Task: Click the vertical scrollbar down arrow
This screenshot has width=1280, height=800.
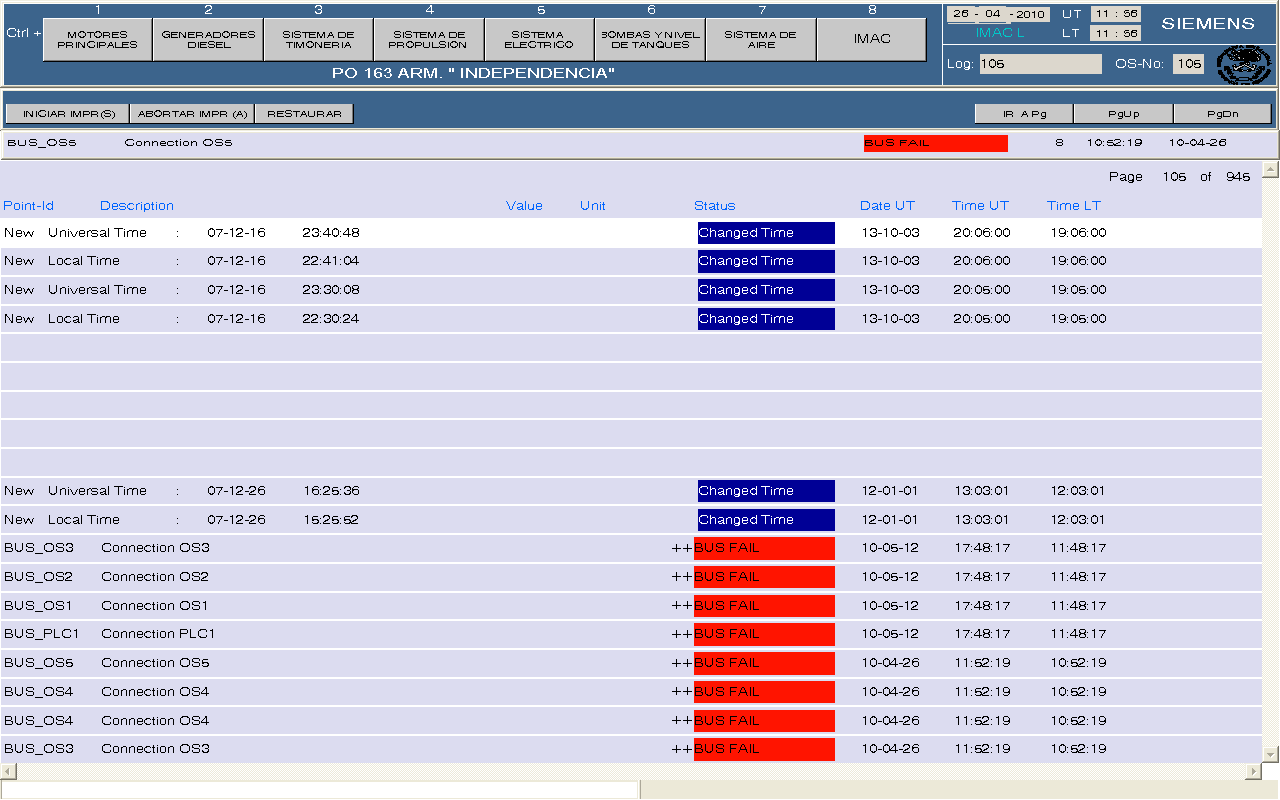Action: (x=1270, y=754)
